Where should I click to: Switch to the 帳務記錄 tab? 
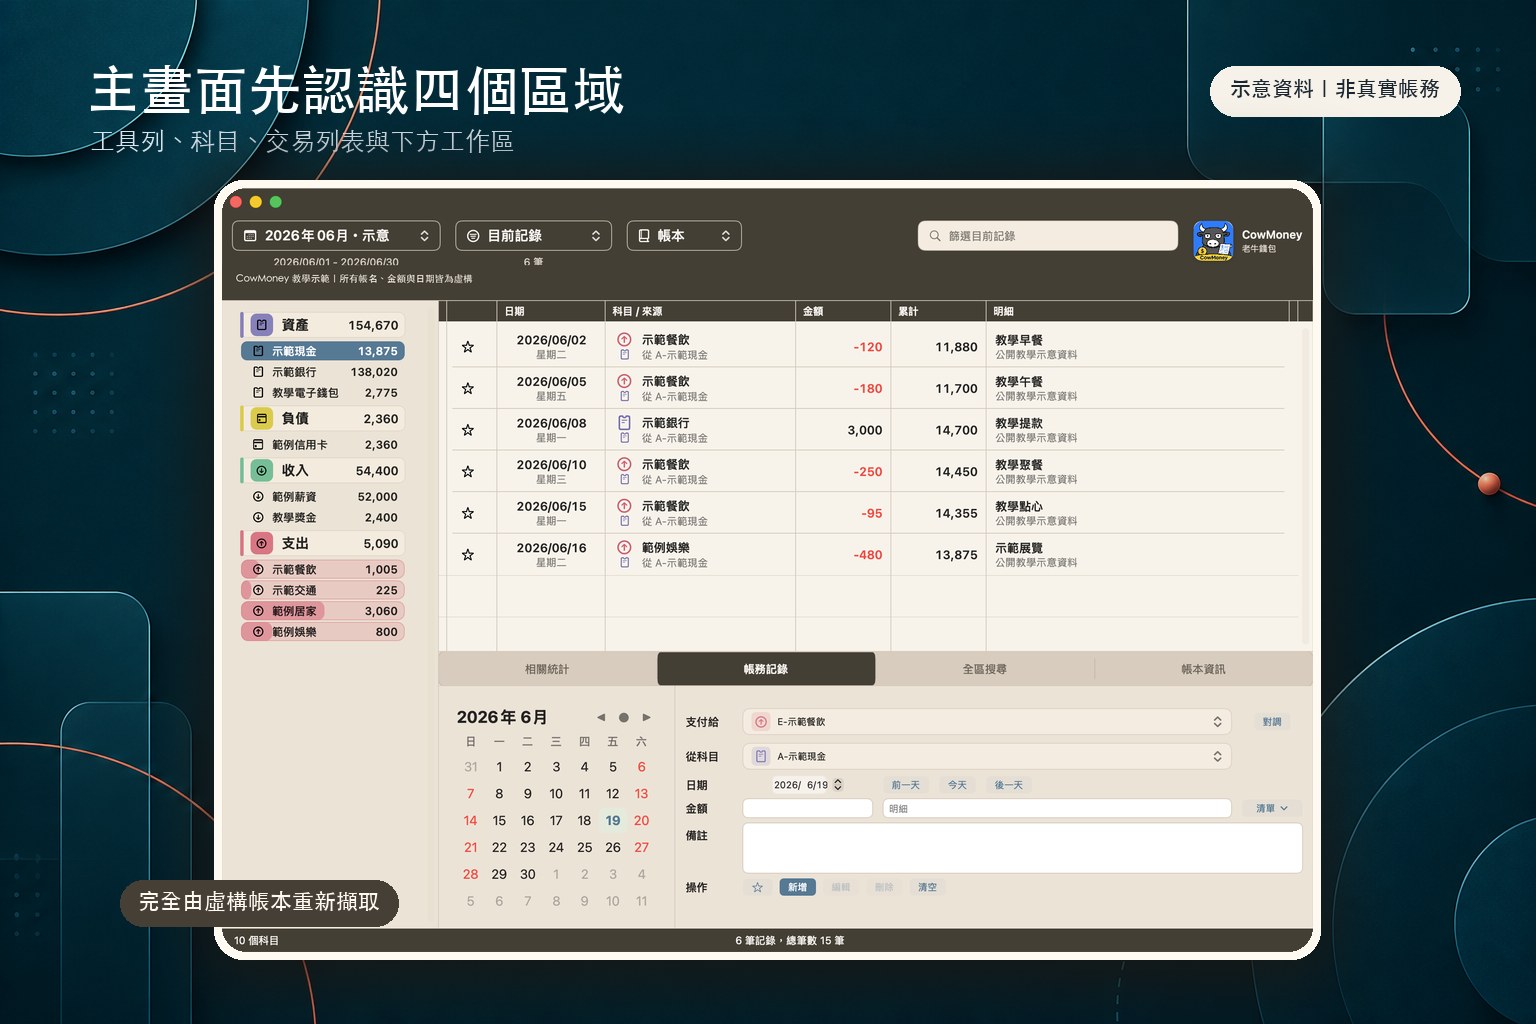point(766,669)
